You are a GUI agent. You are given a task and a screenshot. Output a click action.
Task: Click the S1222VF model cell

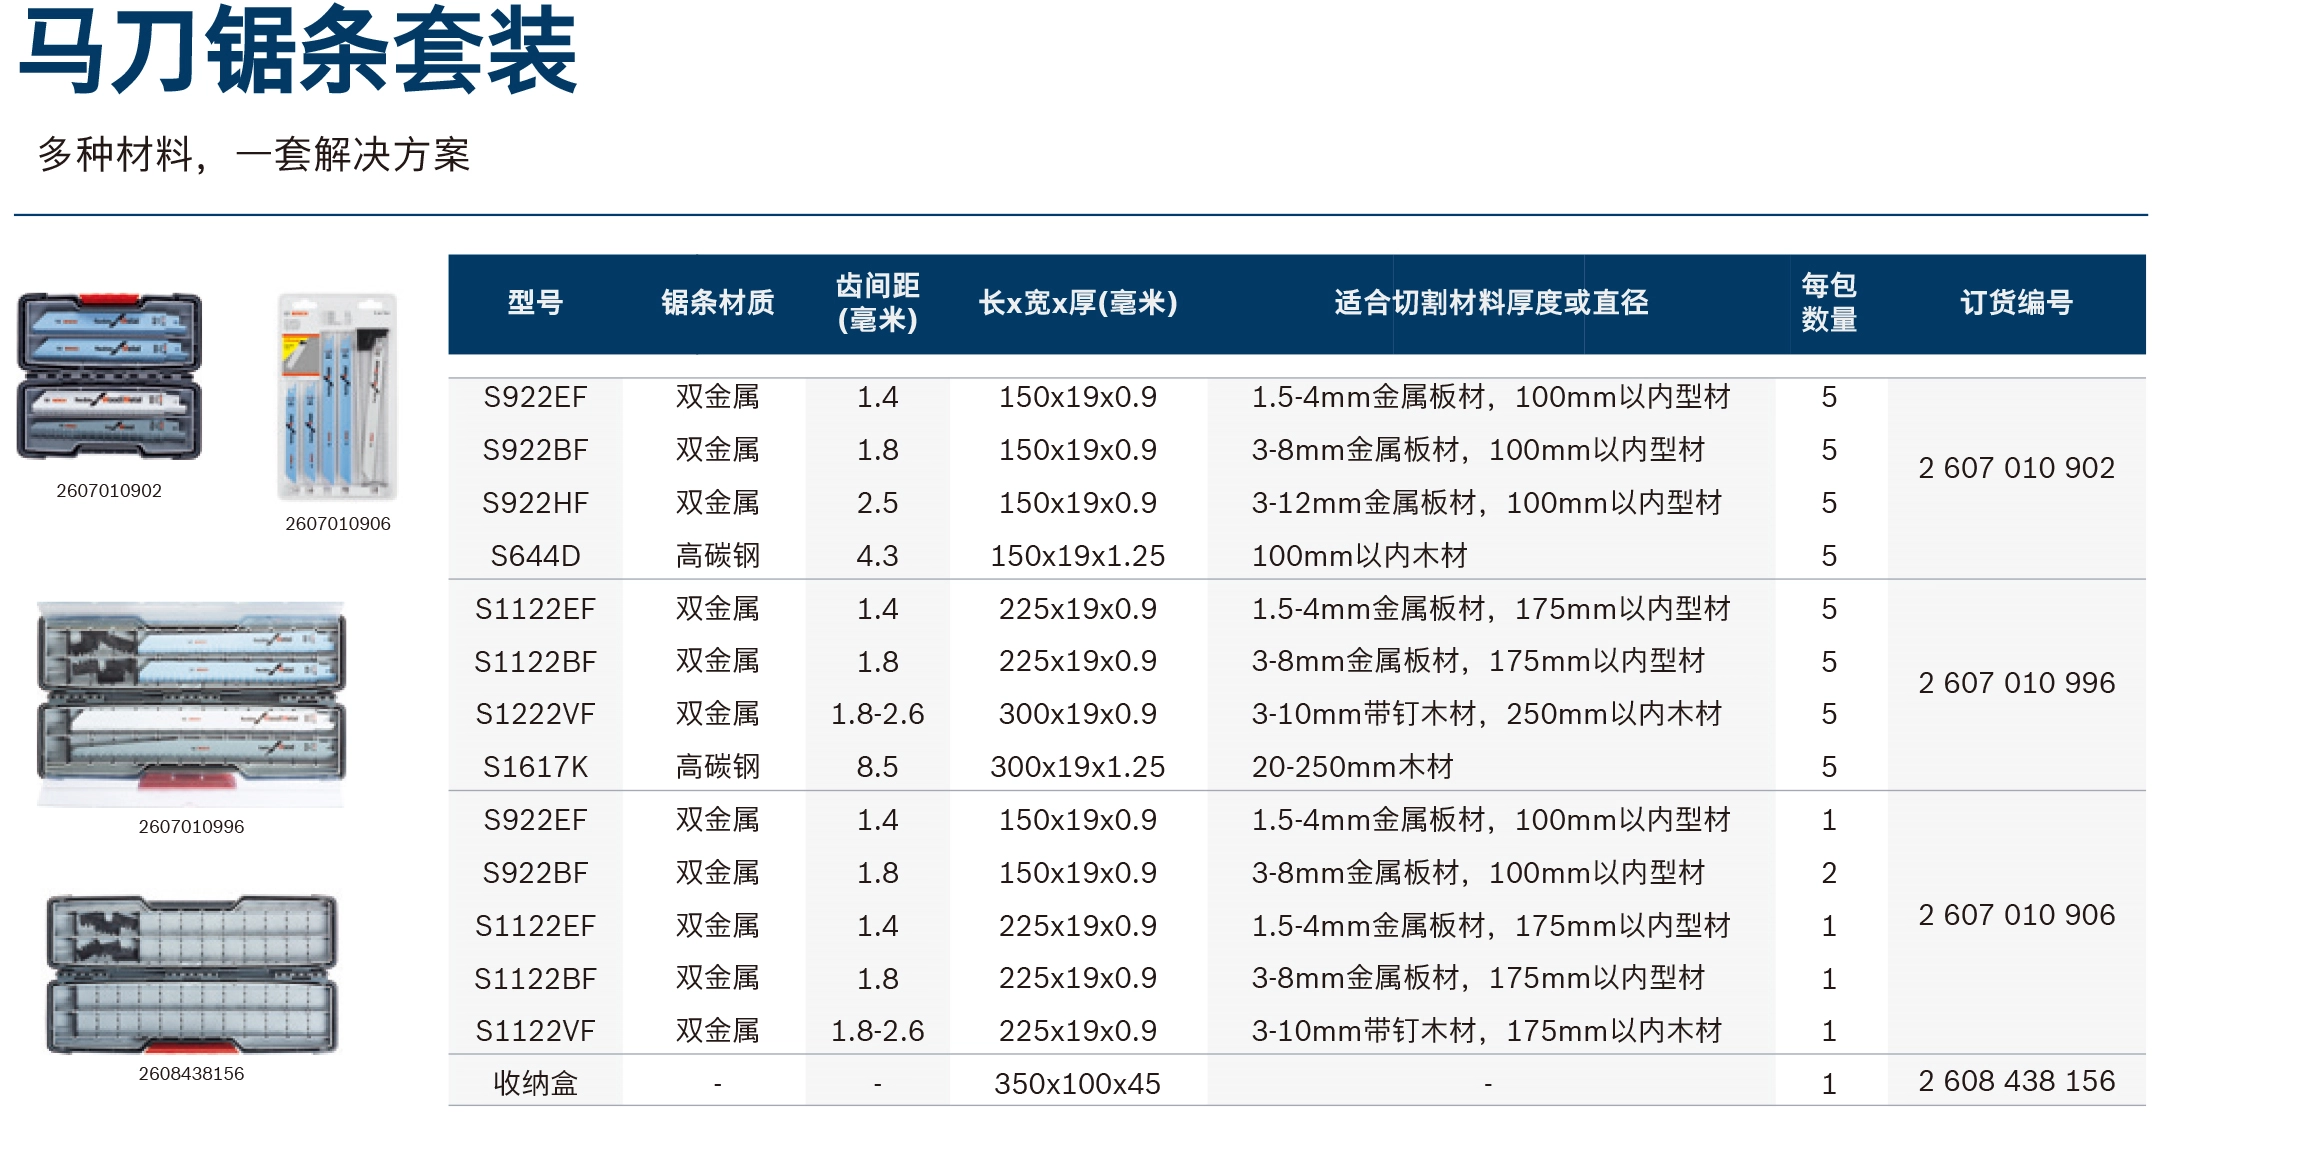(535, 714)
